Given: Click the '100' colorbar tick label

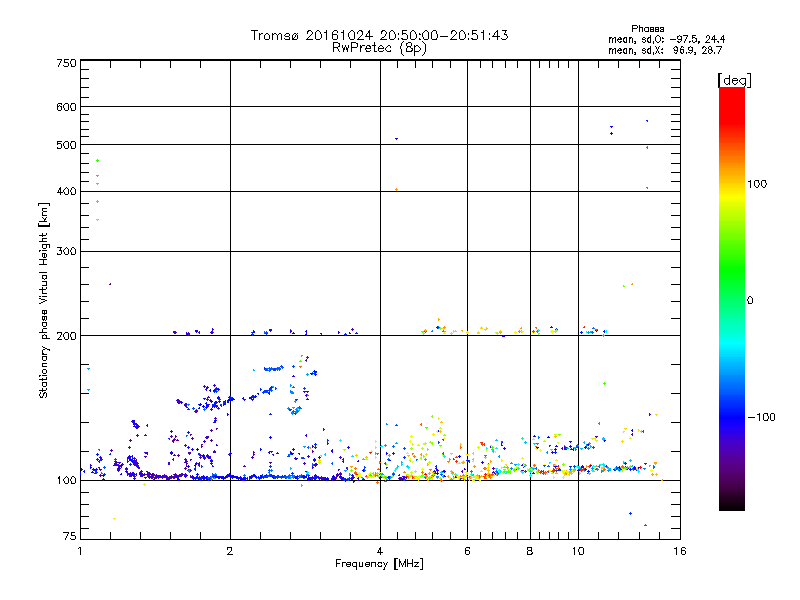Looking at the screenshot, I should pyautogui.click(x=757, y=184).
